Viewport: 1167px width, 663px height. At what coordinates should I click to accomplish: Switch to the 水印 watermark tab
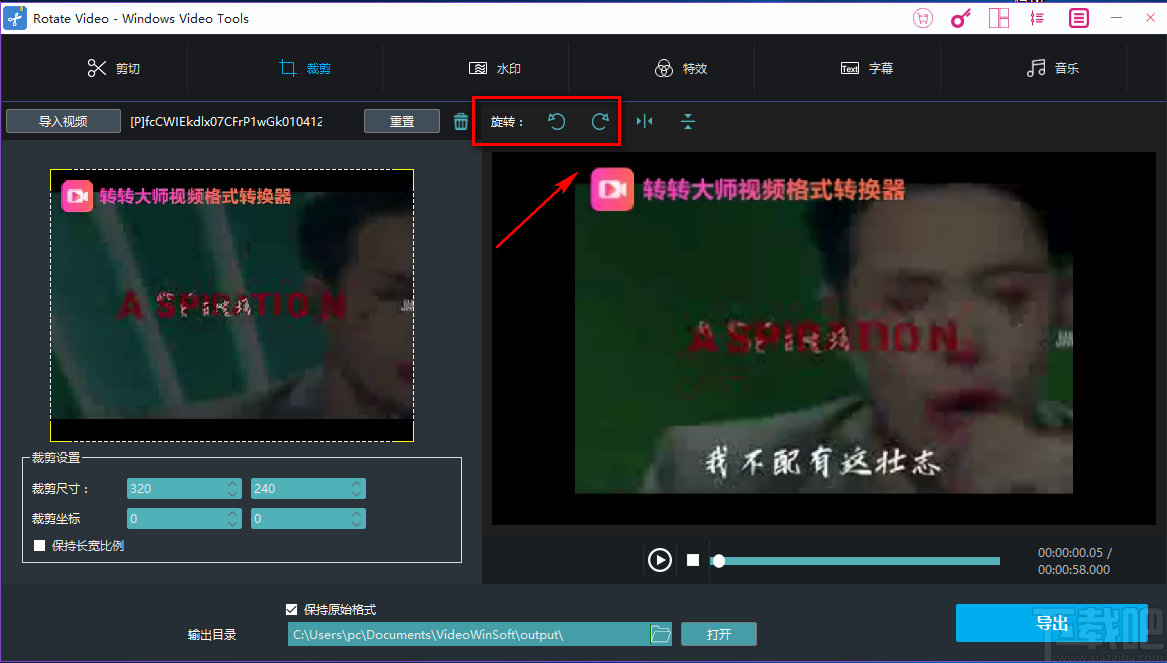494,68
